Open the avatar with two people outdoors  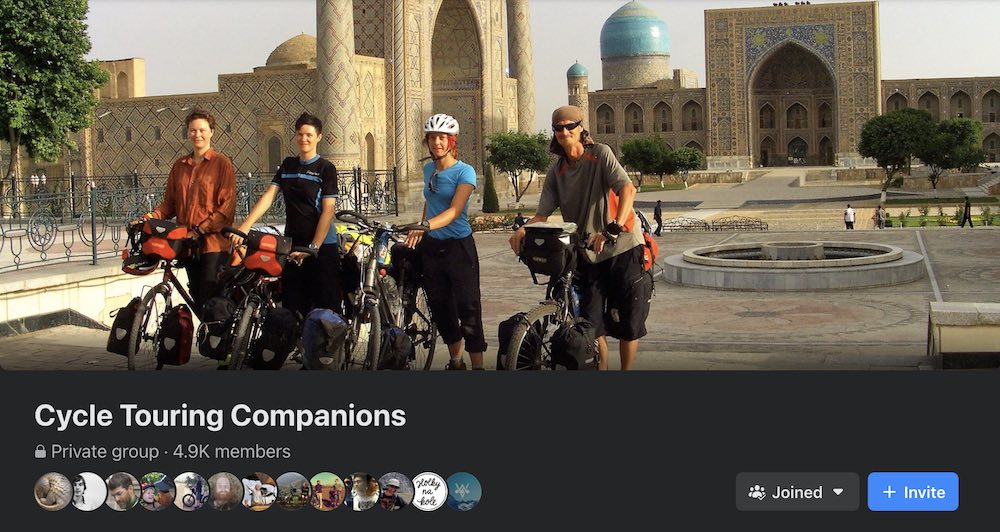point(327,491)
